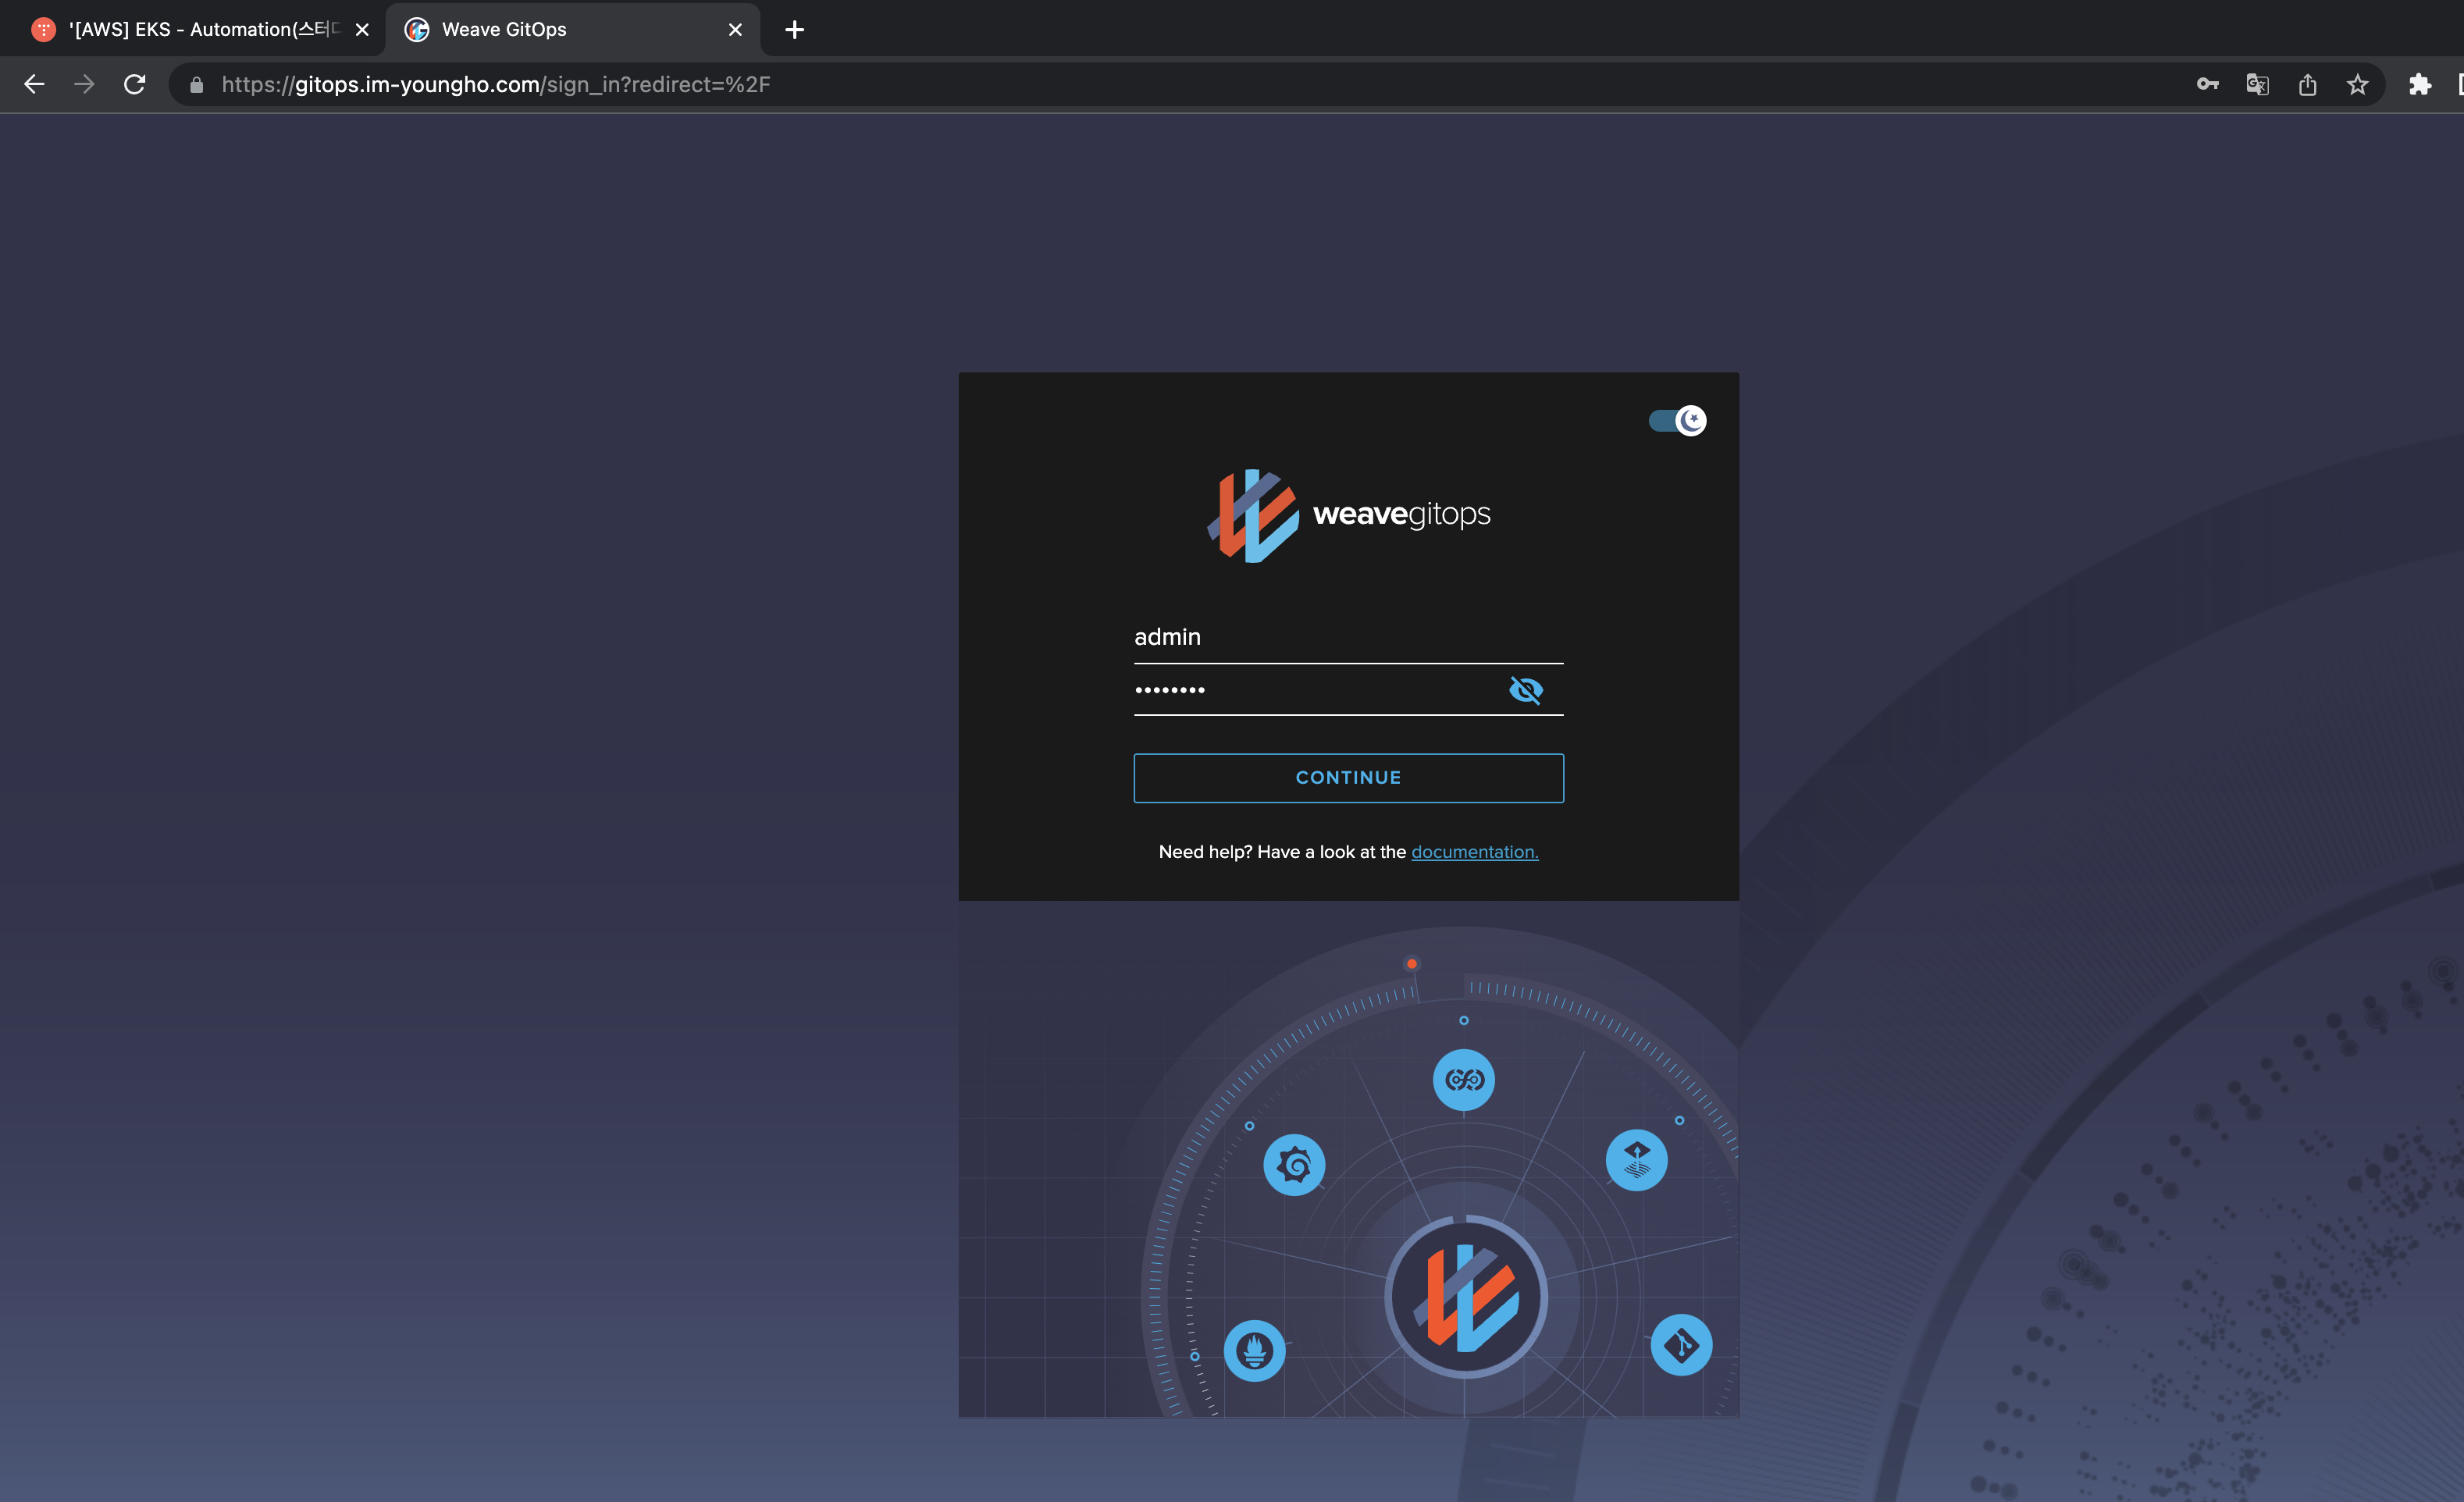This screenshot has height=1502, width=2464.
Task: Open the saved passwords key icon
Action: point(2207,85)
